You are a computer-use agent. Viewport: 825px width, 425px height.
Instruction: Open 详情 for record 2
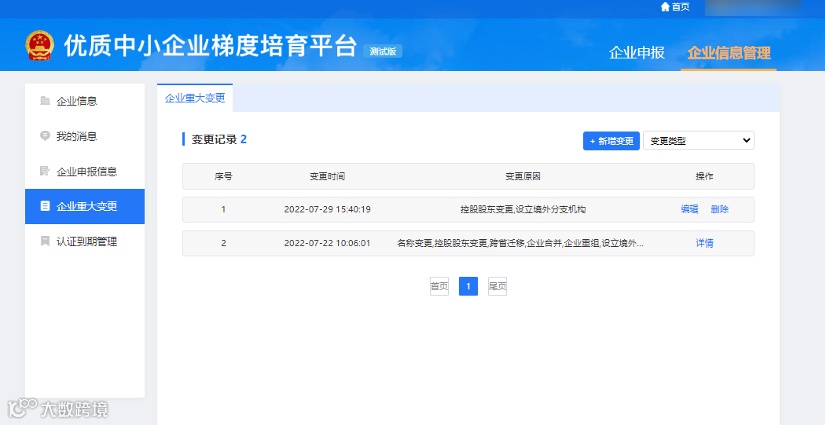pyautogui.click(x=705, y=243)
